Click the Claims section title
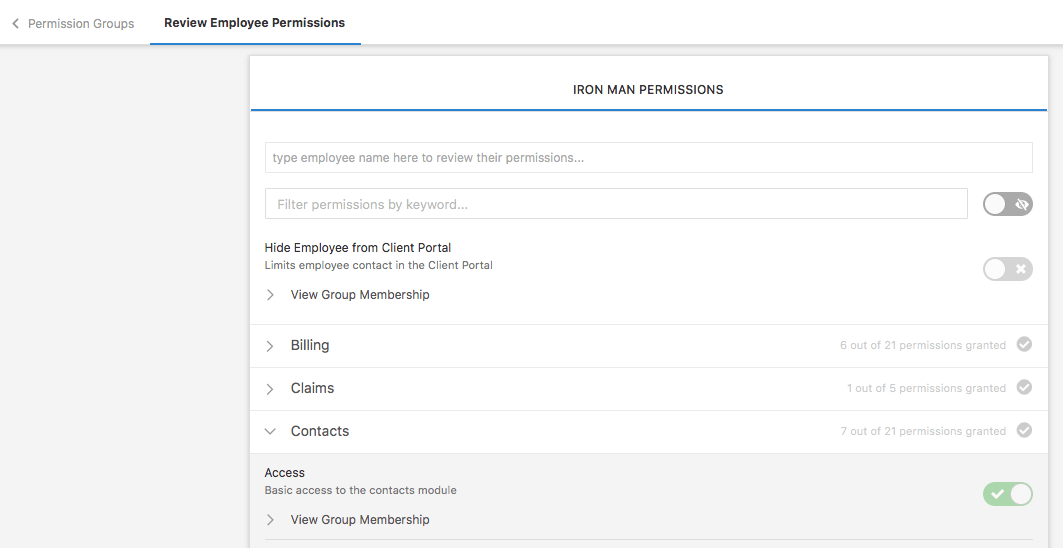The width and height of the screenshot is (1063, 548). point(313,388)
